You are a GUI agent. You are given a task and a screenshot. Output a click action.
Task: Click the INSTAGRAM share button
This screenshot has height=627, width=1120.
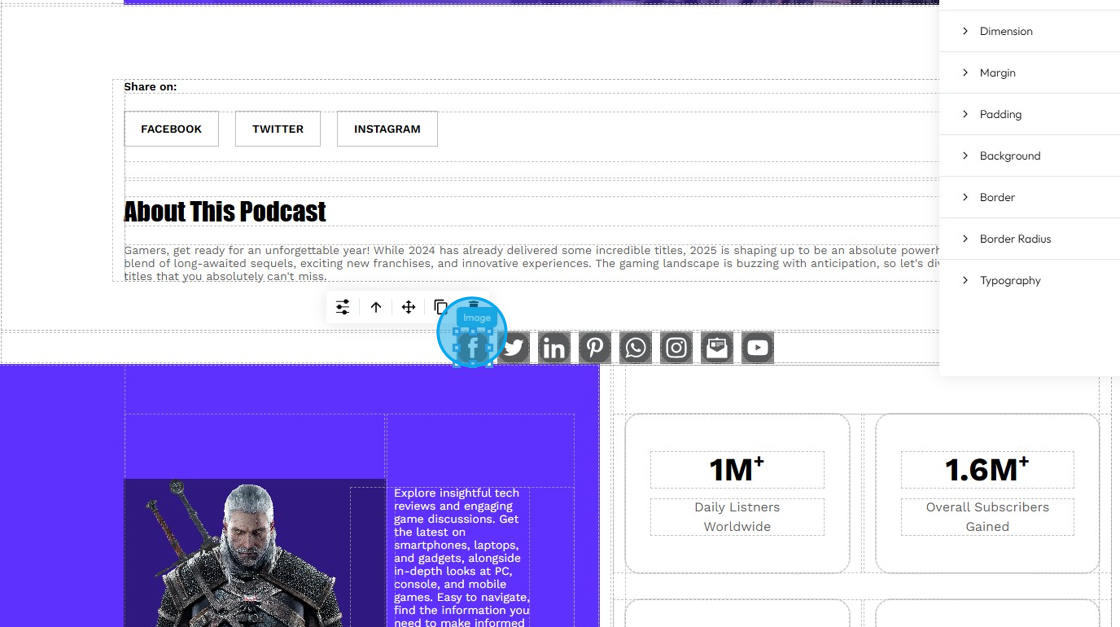click(387, 129)
